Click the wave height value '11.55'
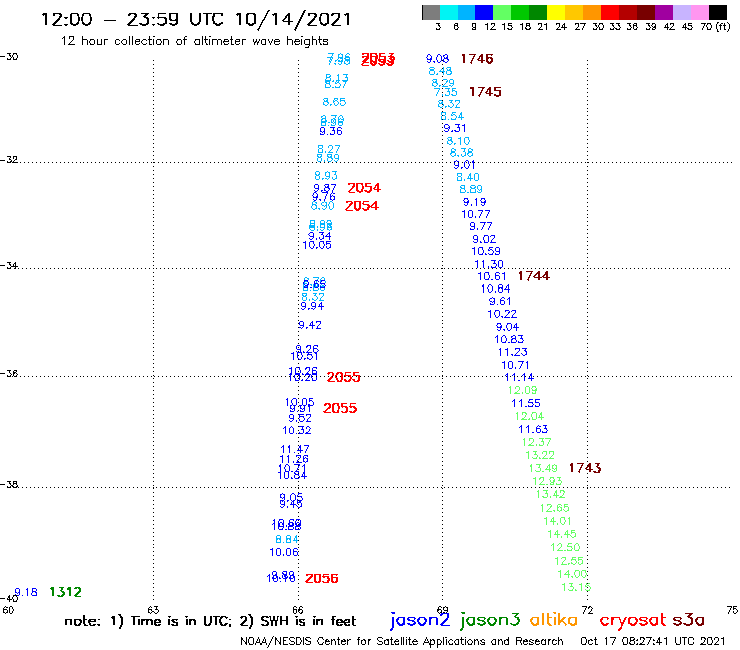The image size is (740, 650). (x=526, y=403)
